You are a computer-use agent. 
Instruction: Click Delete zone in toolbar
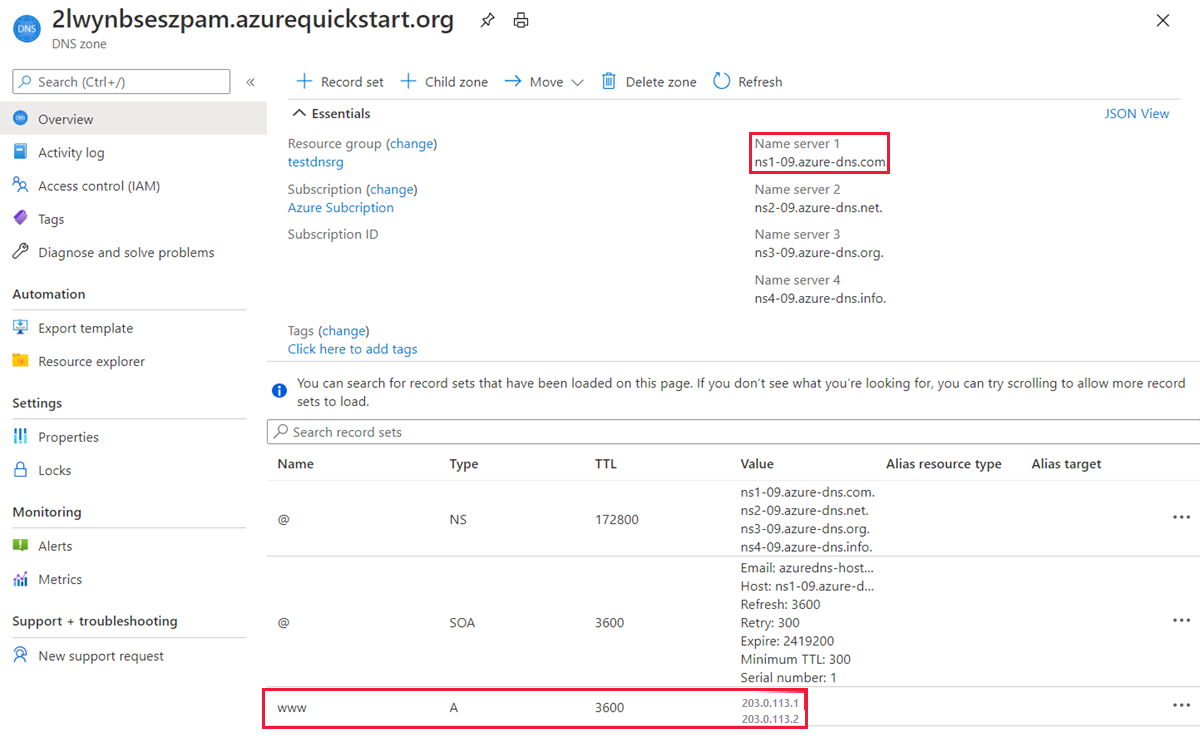[x=648, y=82]
